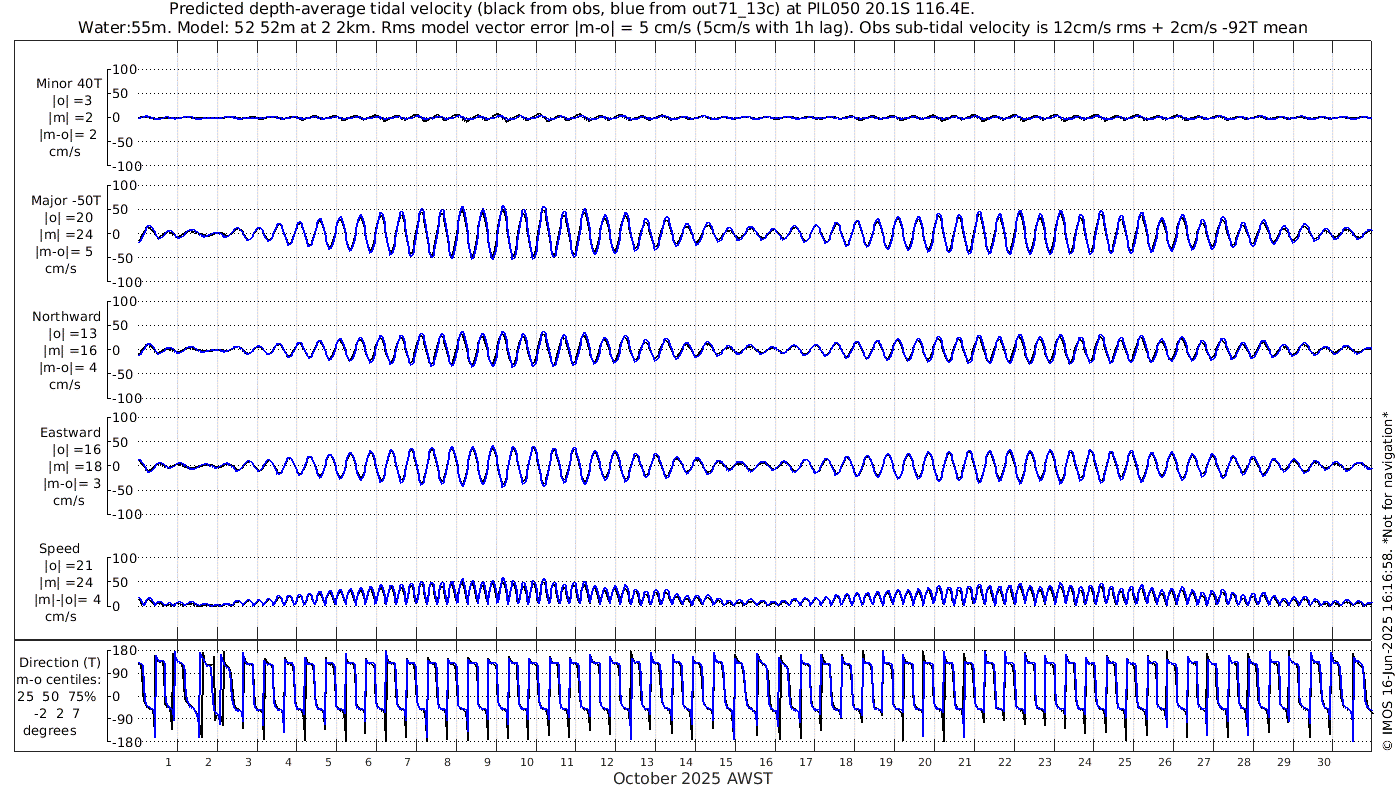
Task: Click day "21" on the date axis
Action: [965, 761]
